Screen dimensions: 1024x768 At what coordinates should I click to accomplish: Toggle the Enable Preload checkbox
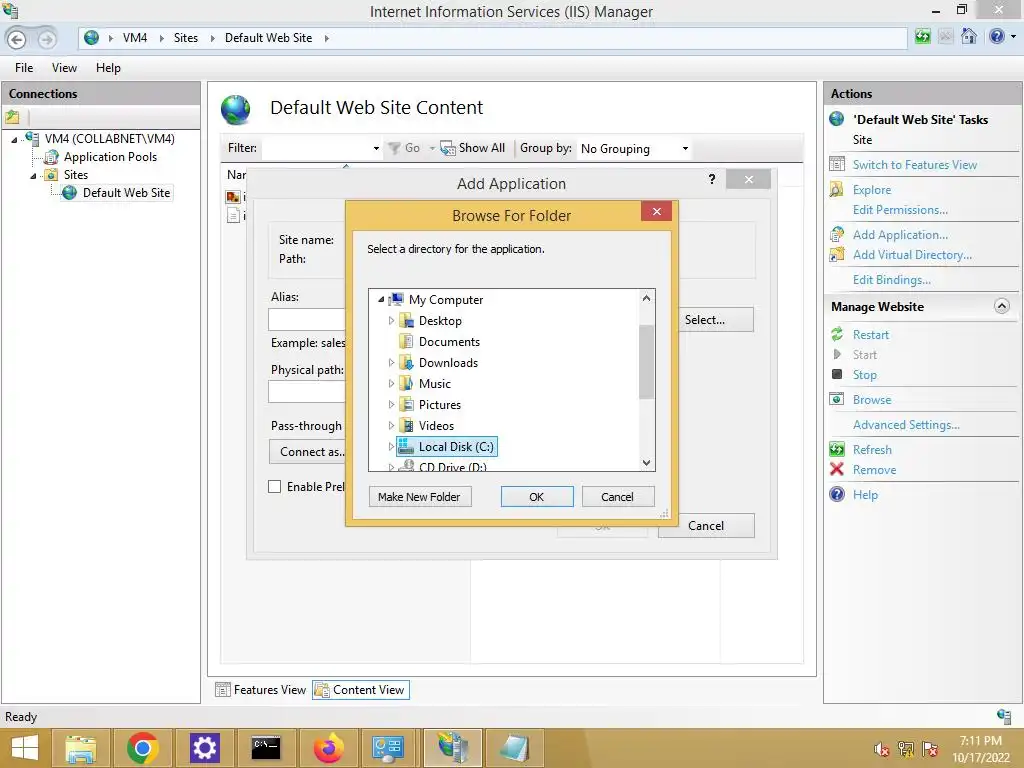click(275, 487)
